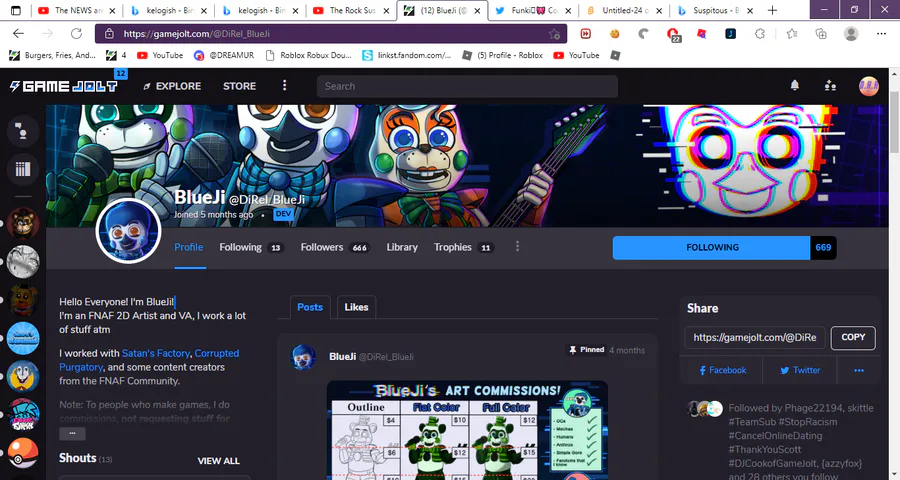Open the Friday Night Funkin community icon
Image resolution: width=900 pixels, height=480 pixels.
[x=23, y=415]
